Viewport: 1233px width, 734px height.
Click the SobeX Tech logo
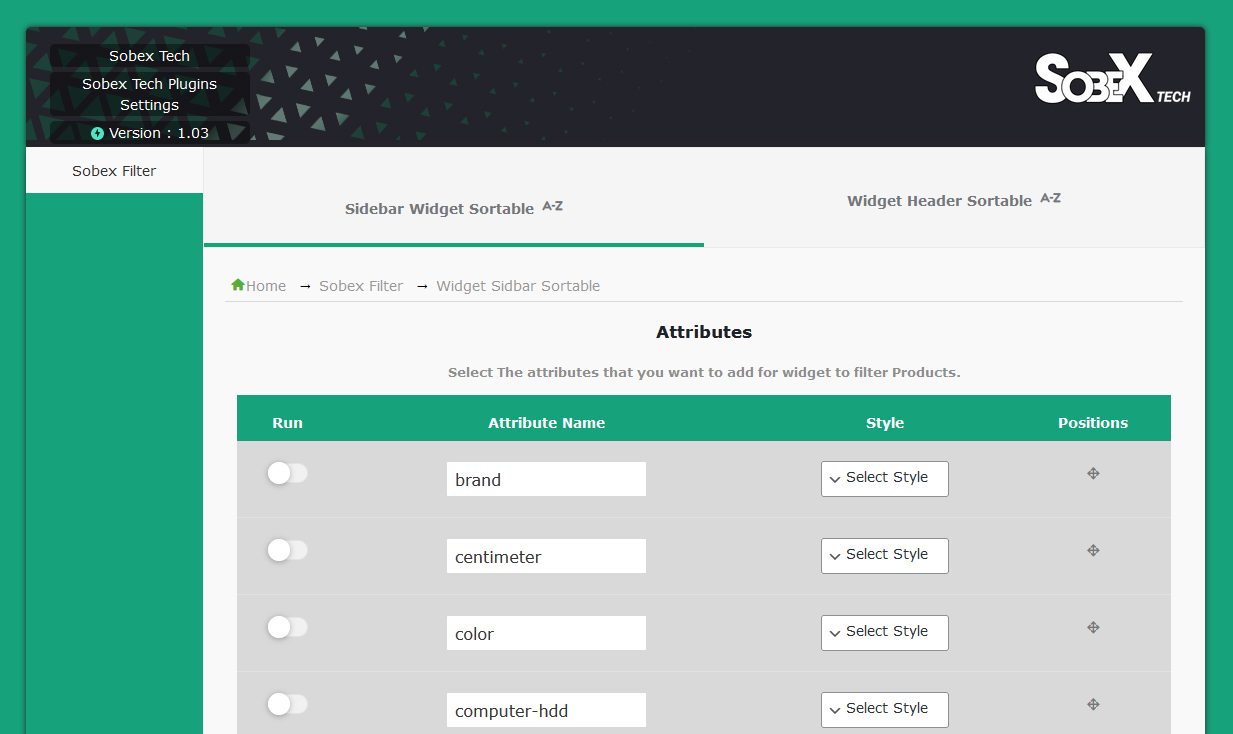[1112, 78]
